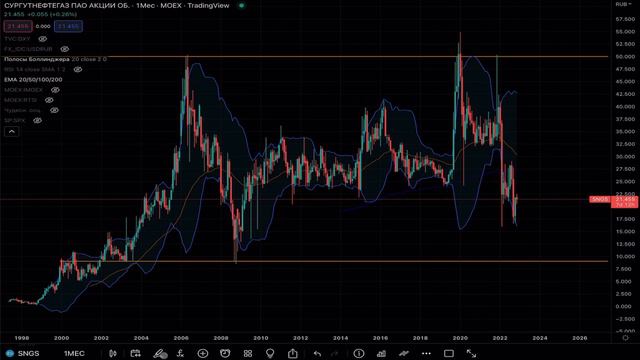Create an alert with the alarm clock icon
The height and width of the screenshot is (360, 640).
tap(225, 353)
